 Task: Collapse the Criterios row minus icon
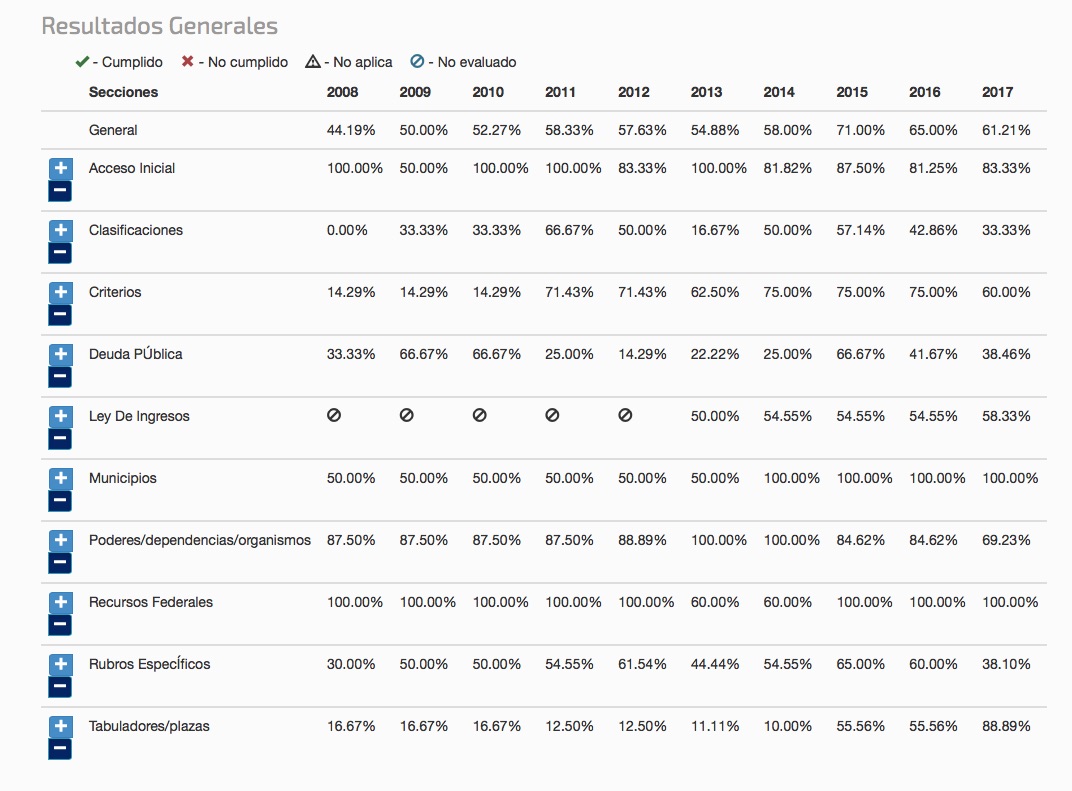click(x=60, y=314)
